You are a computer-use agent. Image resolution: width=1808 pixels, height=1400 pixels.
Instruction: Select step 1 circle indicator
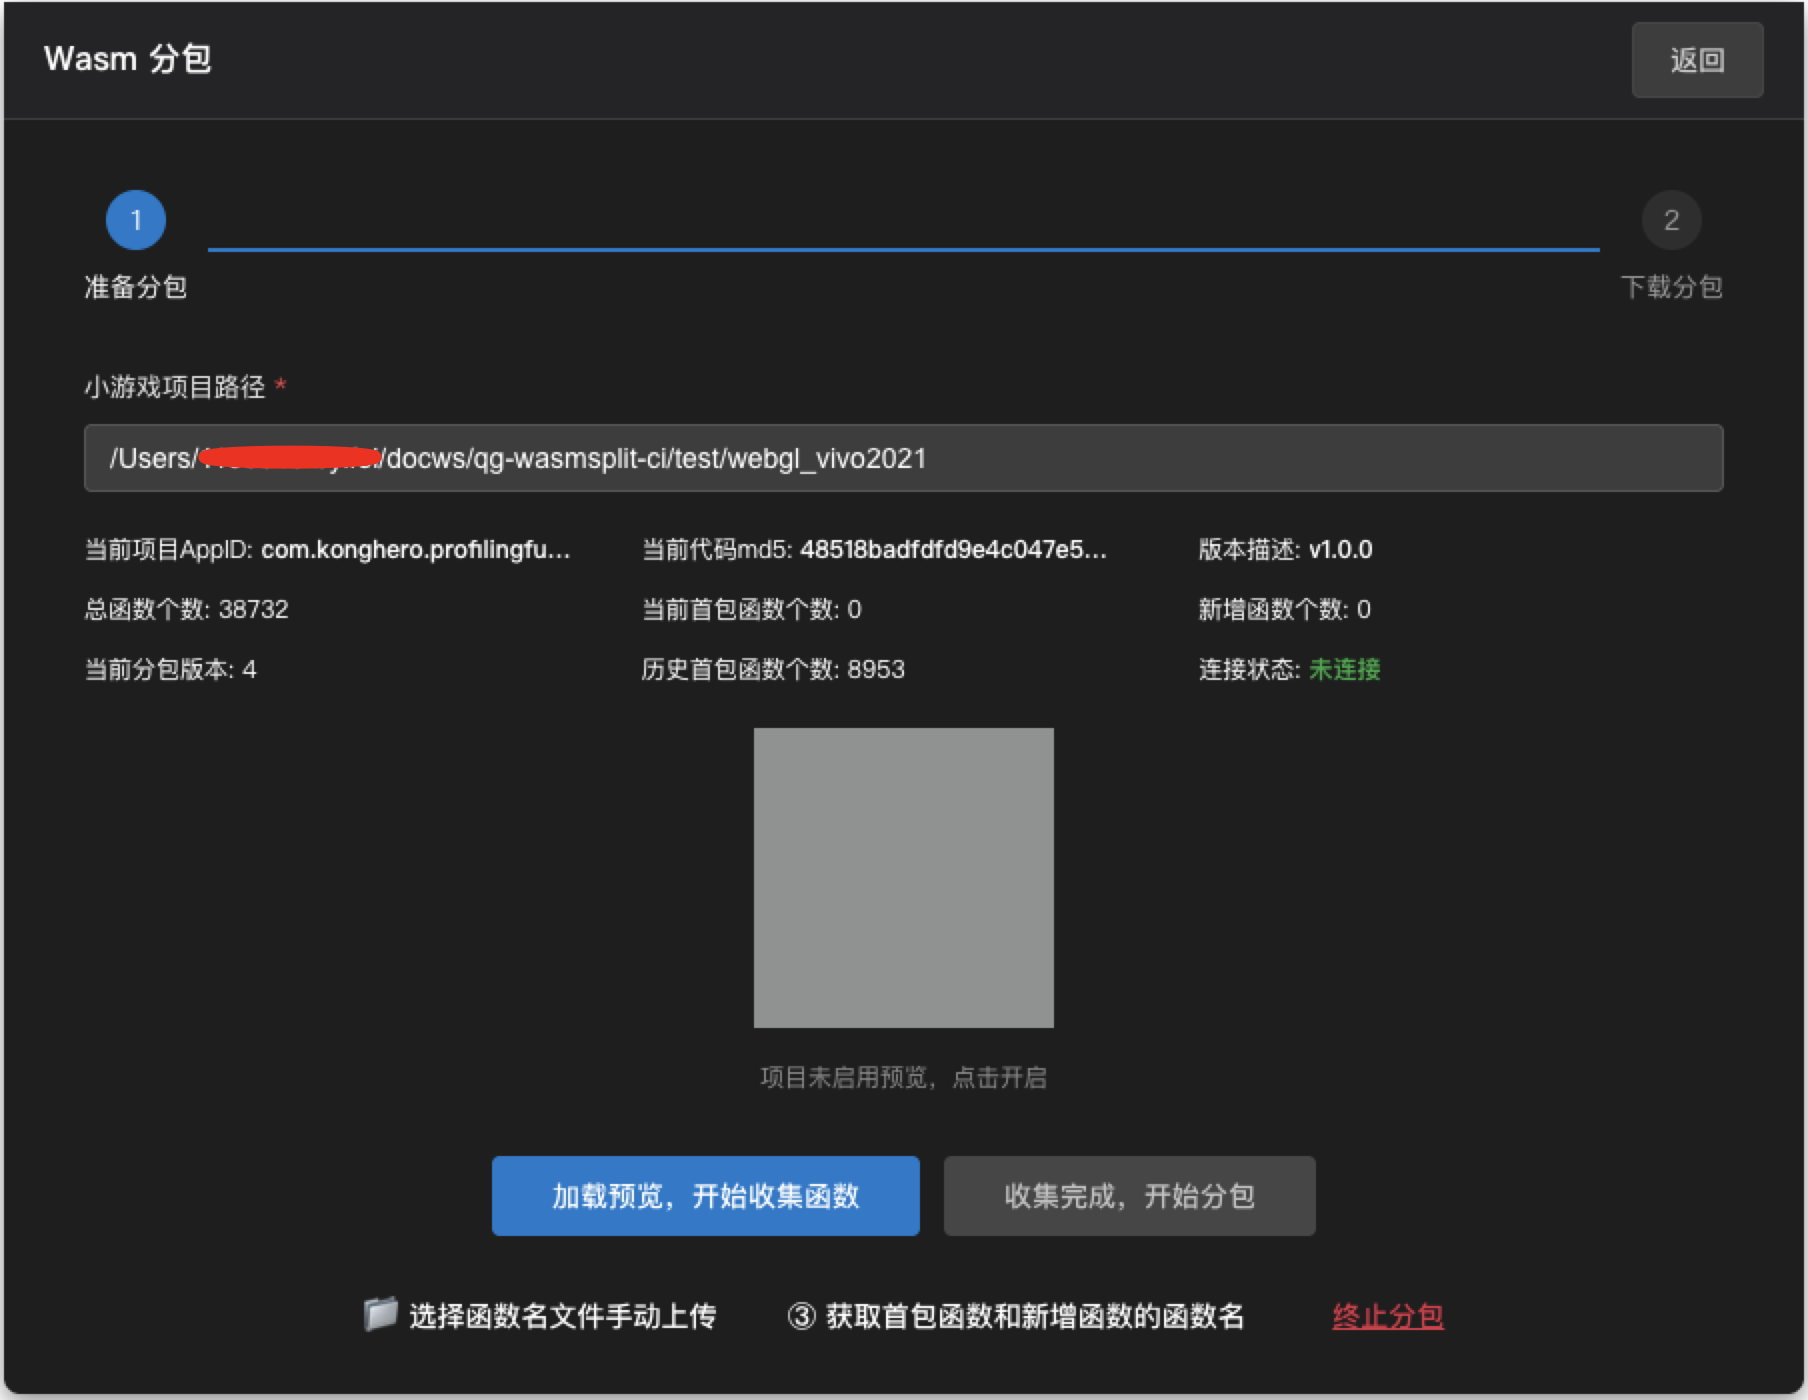(x=136, y=220)
